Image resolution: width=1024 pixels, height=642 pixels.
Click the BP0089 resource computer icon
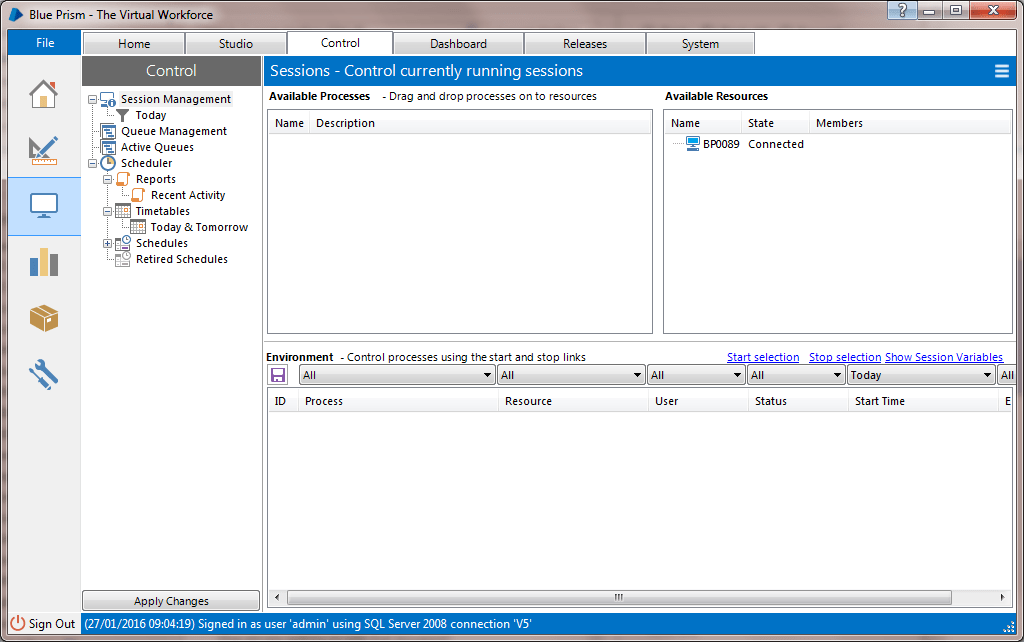693,144
